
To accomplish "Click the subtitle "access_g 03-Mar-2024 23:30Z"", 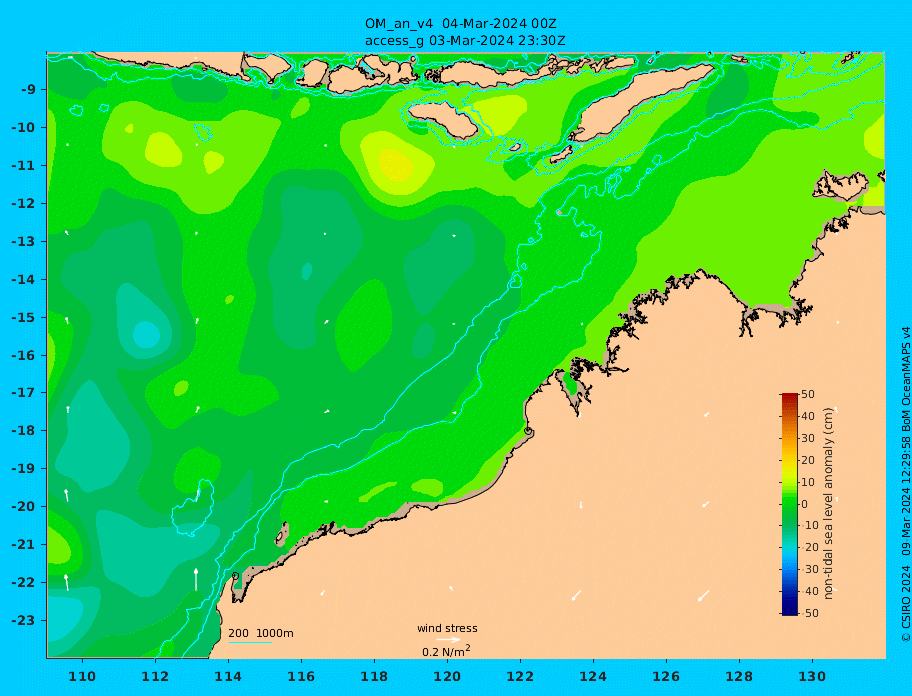I will (465, 41).
